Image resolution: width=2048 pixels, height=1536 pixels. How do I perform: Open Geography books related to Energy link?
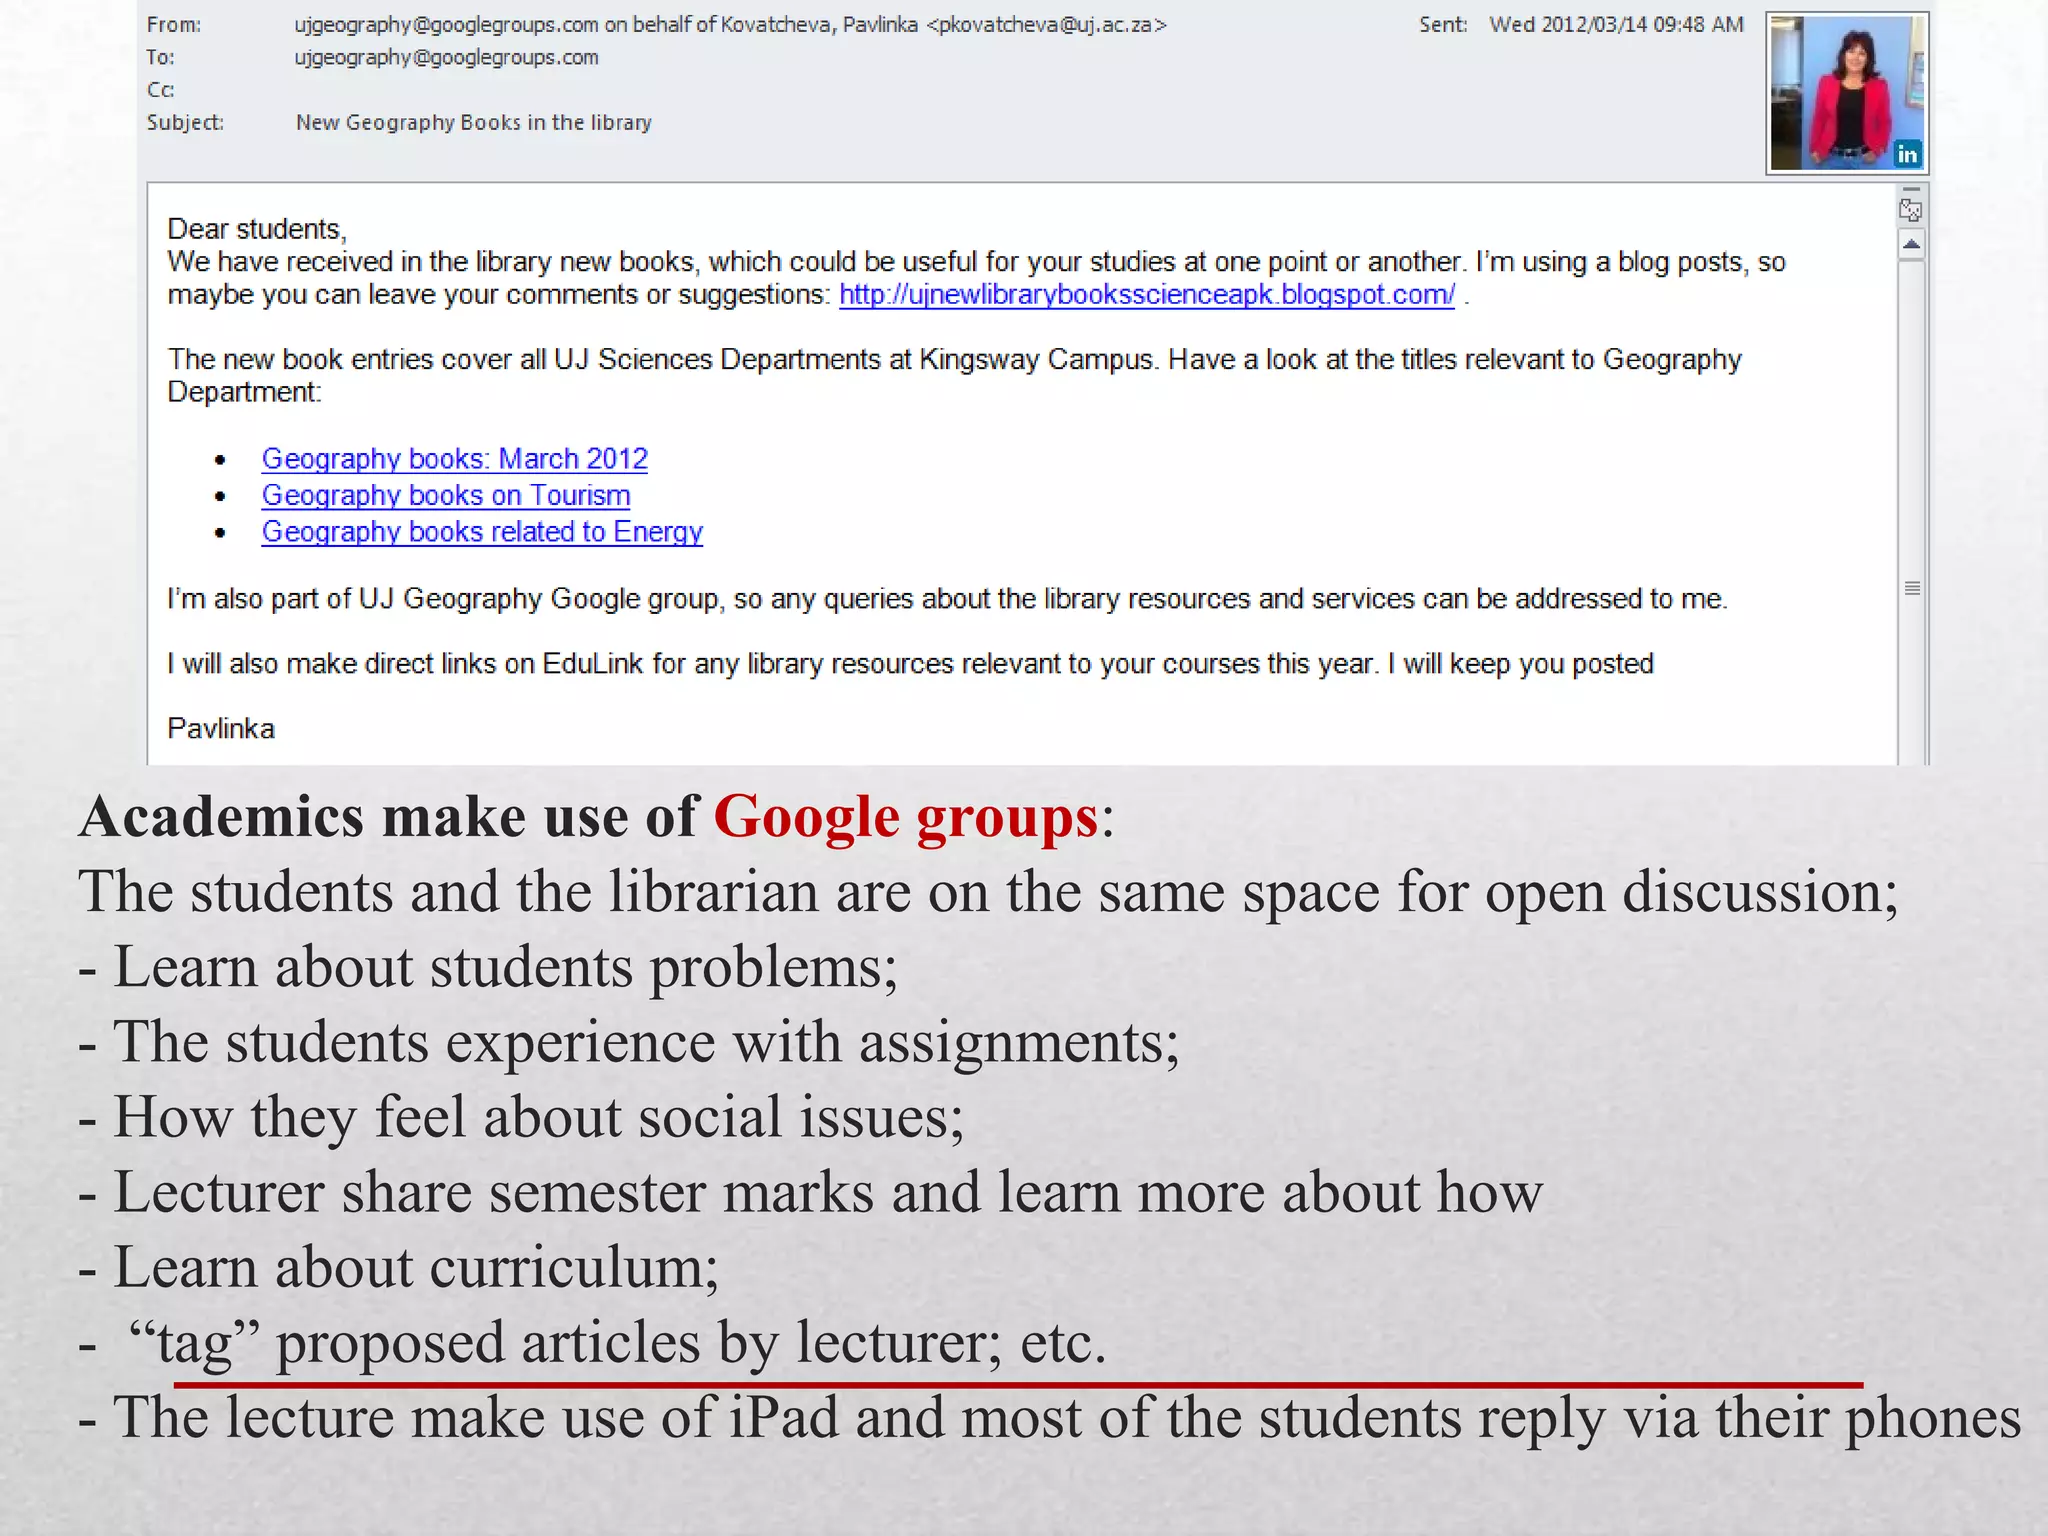click(482, 532)
